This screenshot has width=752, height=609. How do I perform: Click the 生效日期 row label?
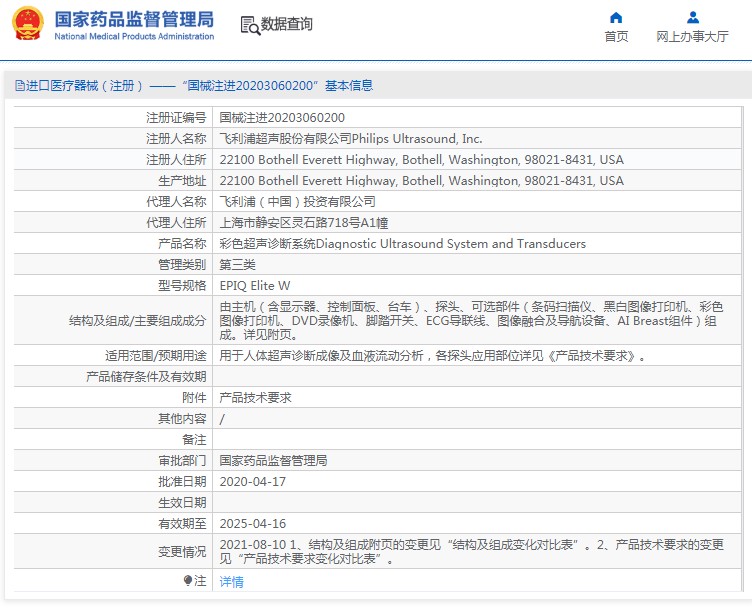(182, 503)
